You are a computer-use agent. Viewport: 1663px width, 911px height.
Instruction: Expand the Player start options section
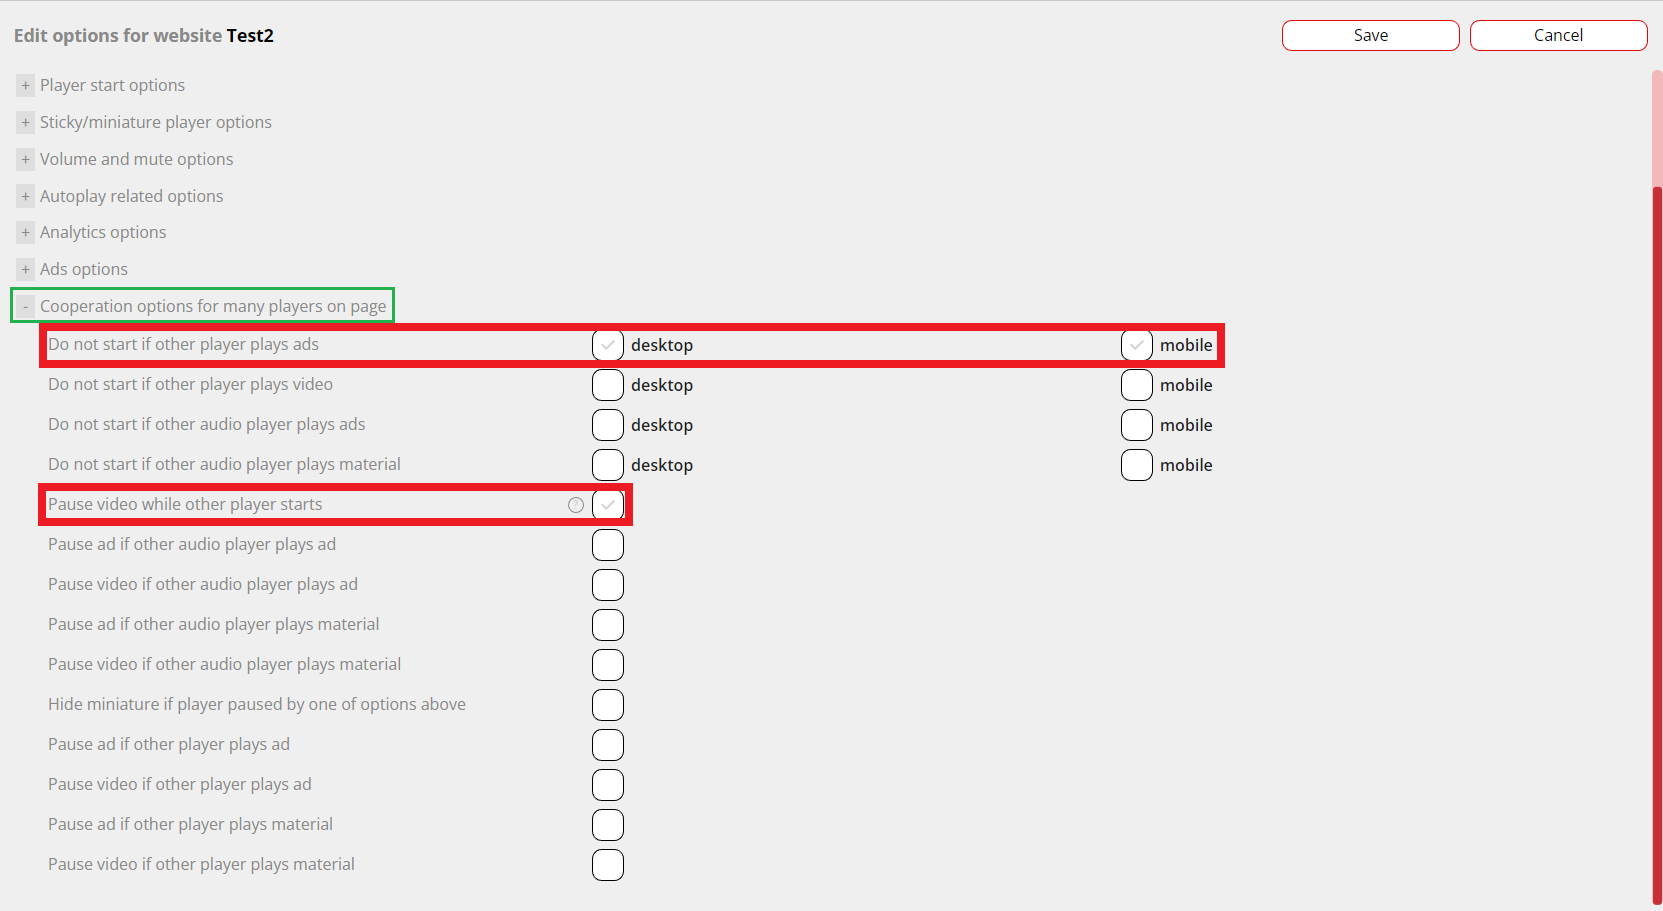[26, 86]
